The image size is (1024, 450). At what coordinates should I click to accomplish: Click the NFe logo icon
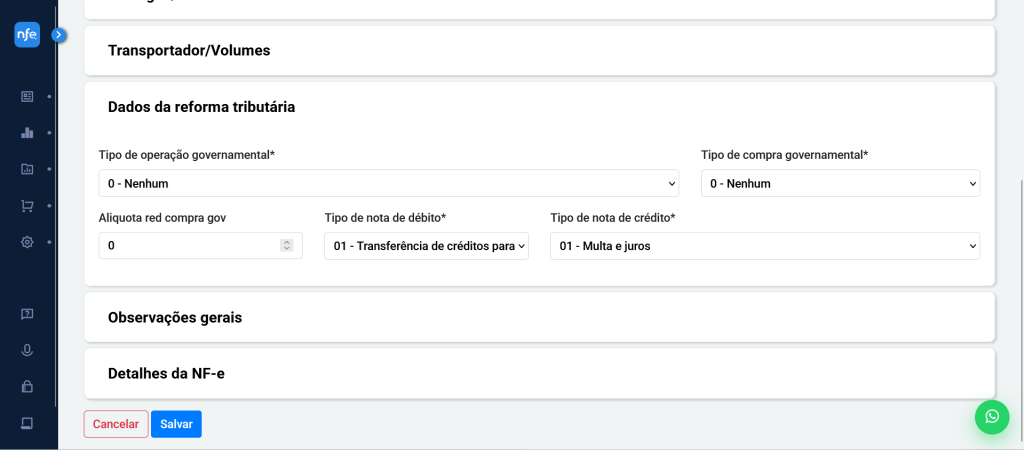point(27,35)
